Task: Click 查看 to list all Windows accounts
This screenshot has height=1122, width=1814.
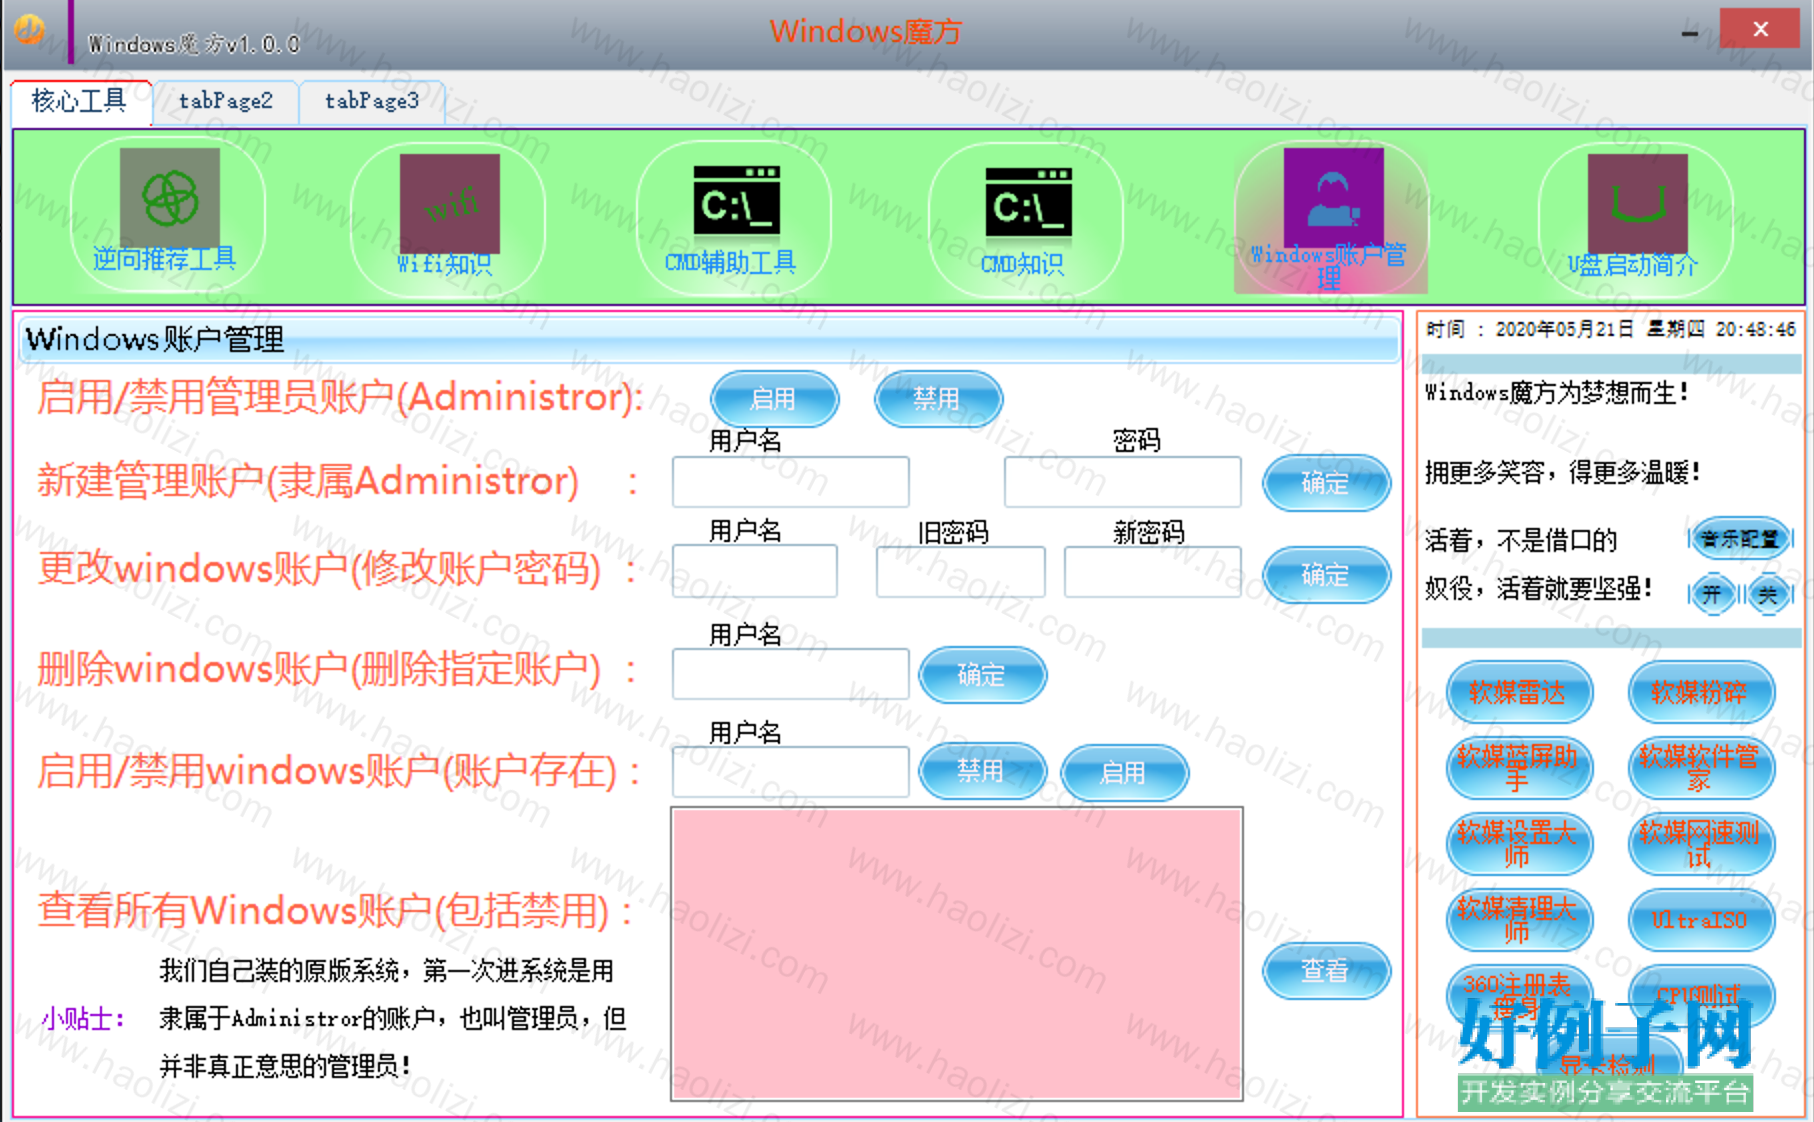Action: click(x=1326, y=970)
